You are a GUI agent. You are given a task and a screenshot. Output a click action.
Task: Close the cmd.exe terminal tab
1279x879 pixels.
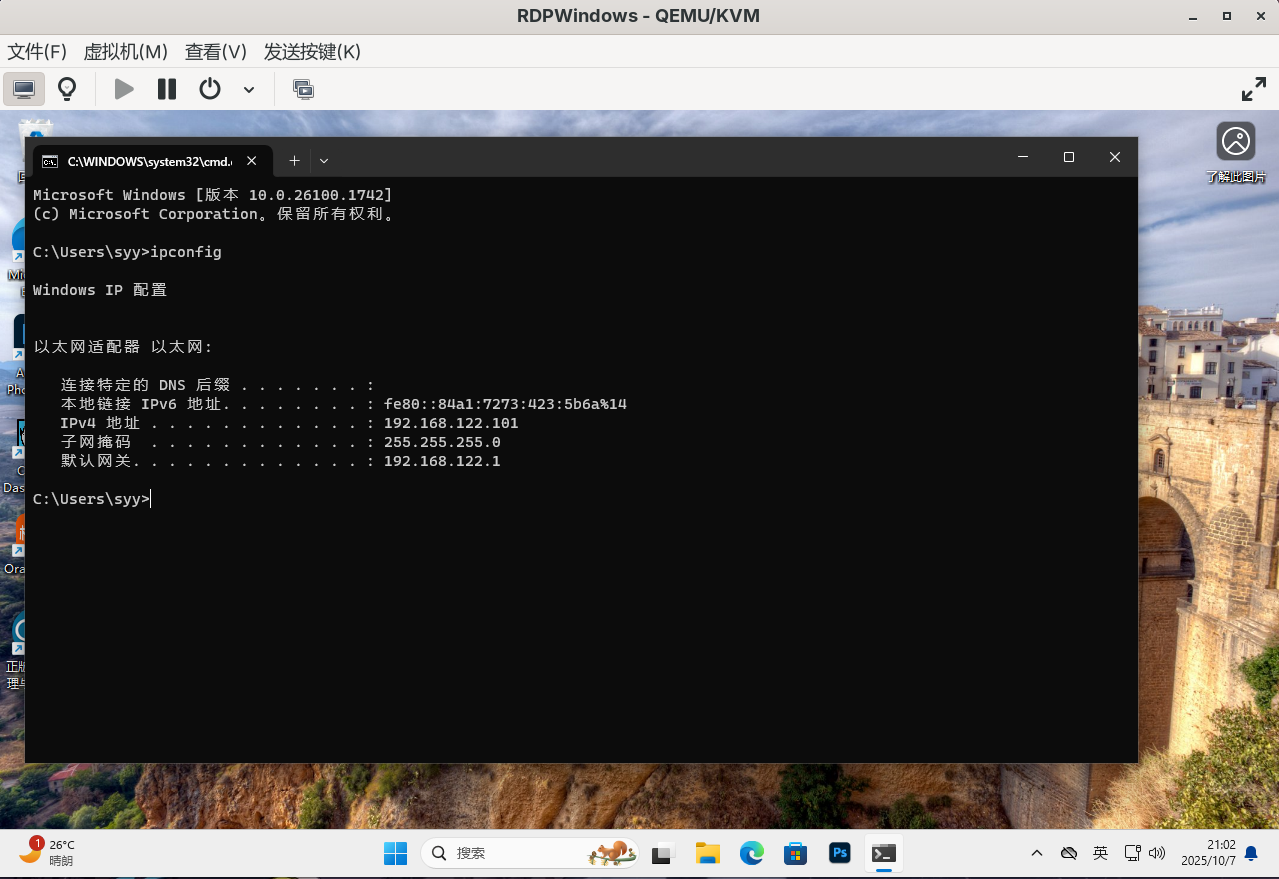pos(252,160)
